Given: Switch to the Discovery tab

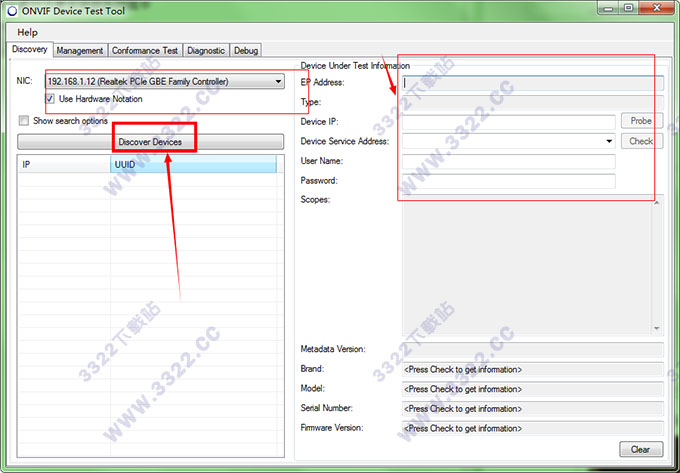Looking at the screenshot, I should click(x=29, y=49).
